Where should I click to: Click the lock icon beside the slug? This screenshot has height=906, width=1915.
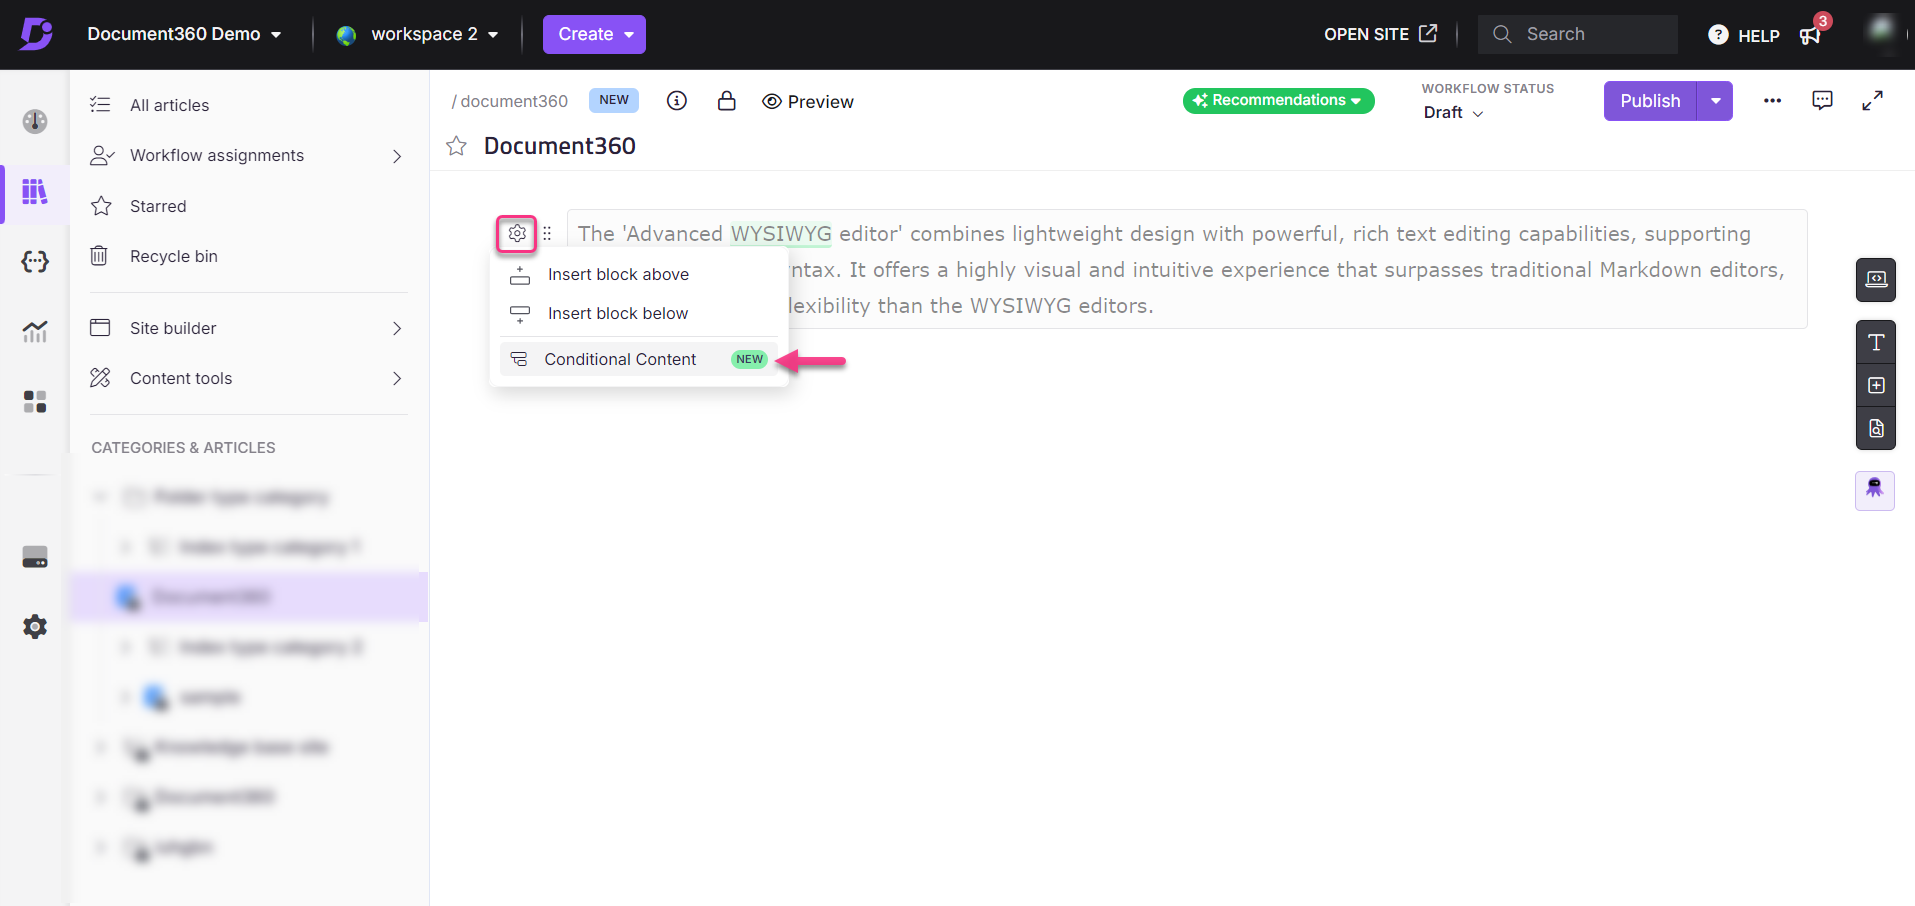tap(727, 101)
